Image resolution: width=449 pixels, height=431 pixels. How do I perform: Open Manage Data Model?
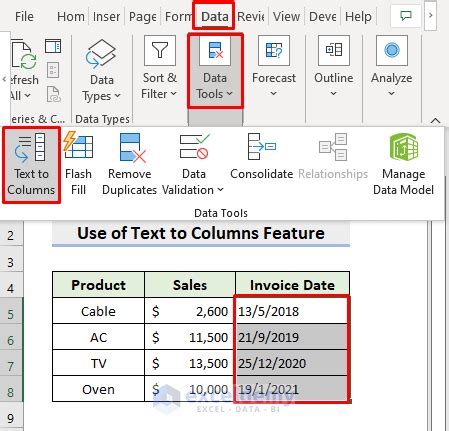pos(403,164)
